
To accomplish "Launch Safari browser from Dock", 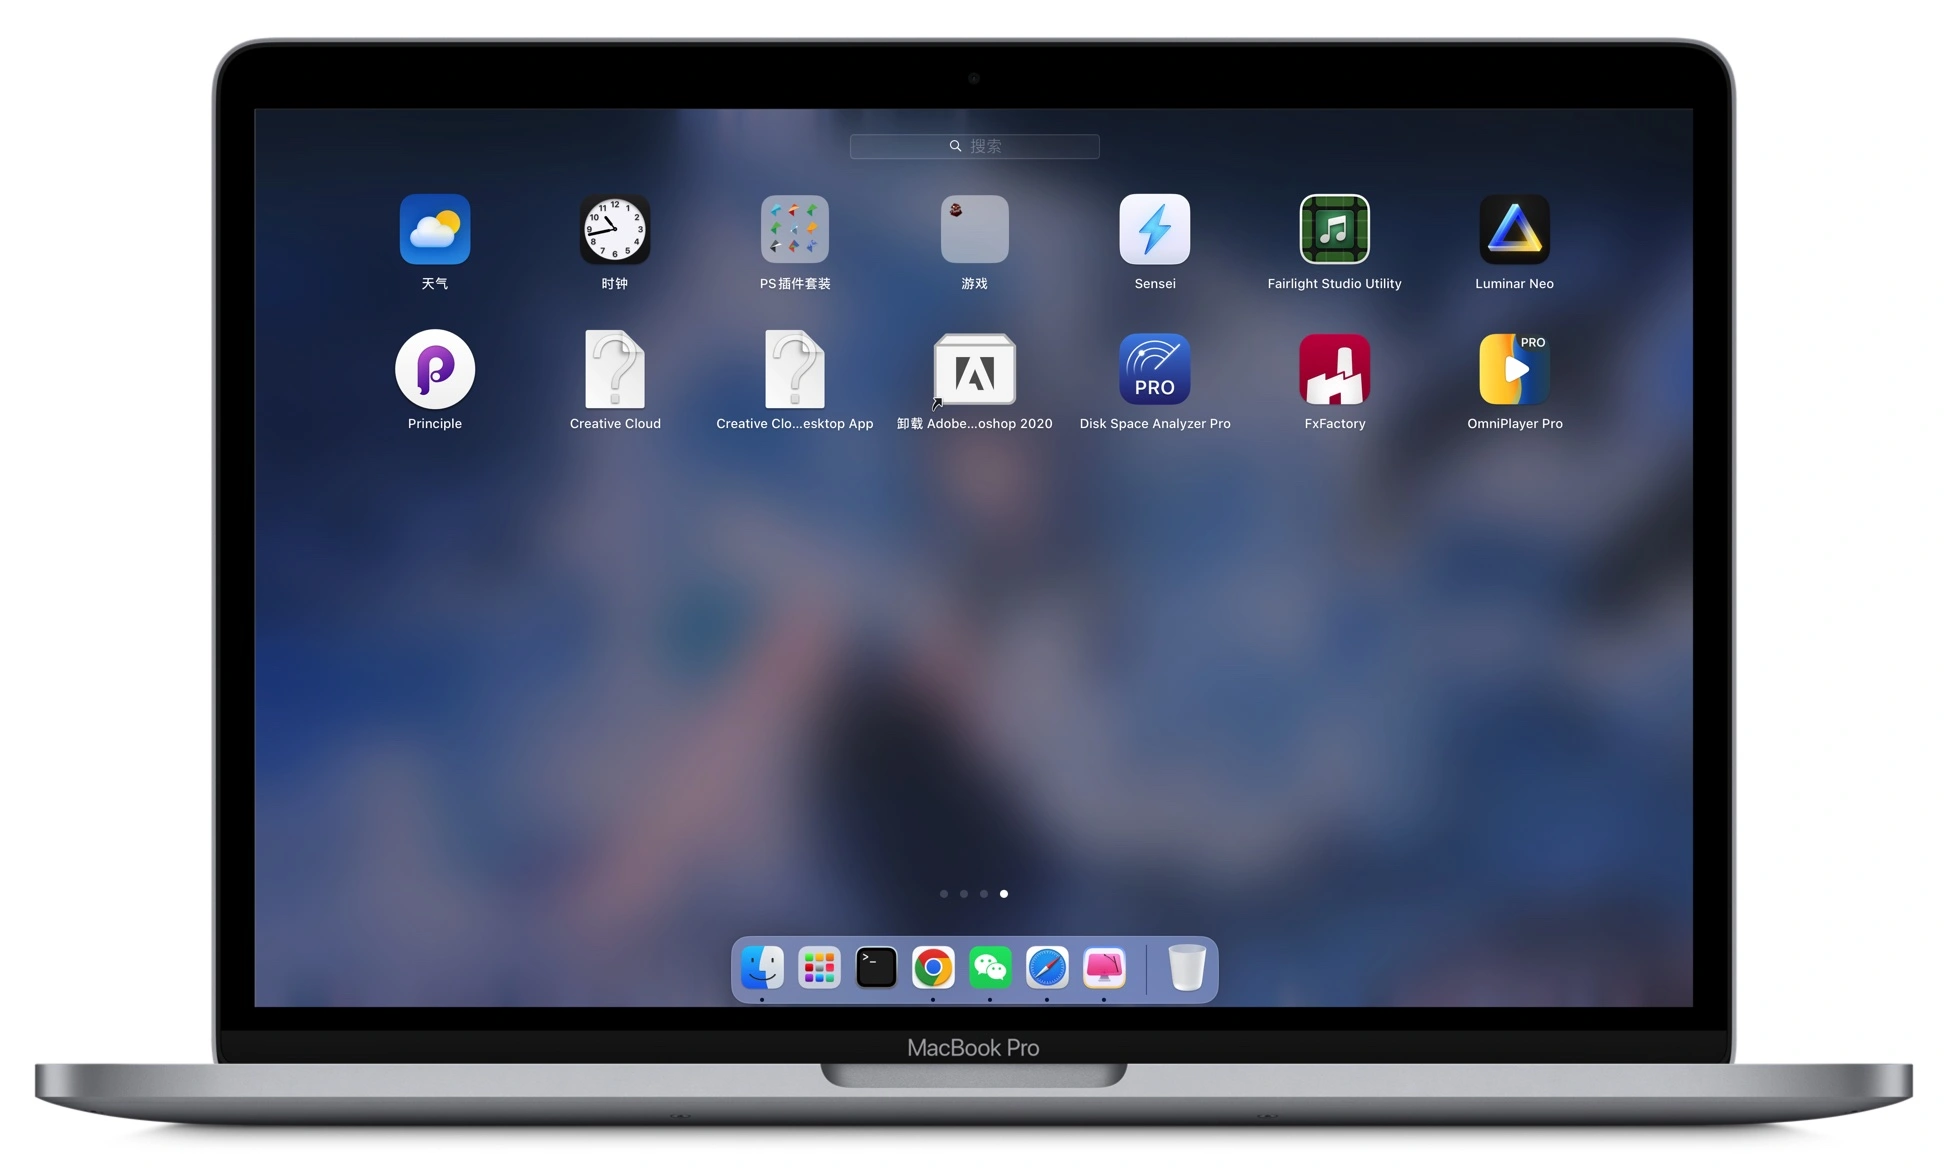I will point(1046,969).
